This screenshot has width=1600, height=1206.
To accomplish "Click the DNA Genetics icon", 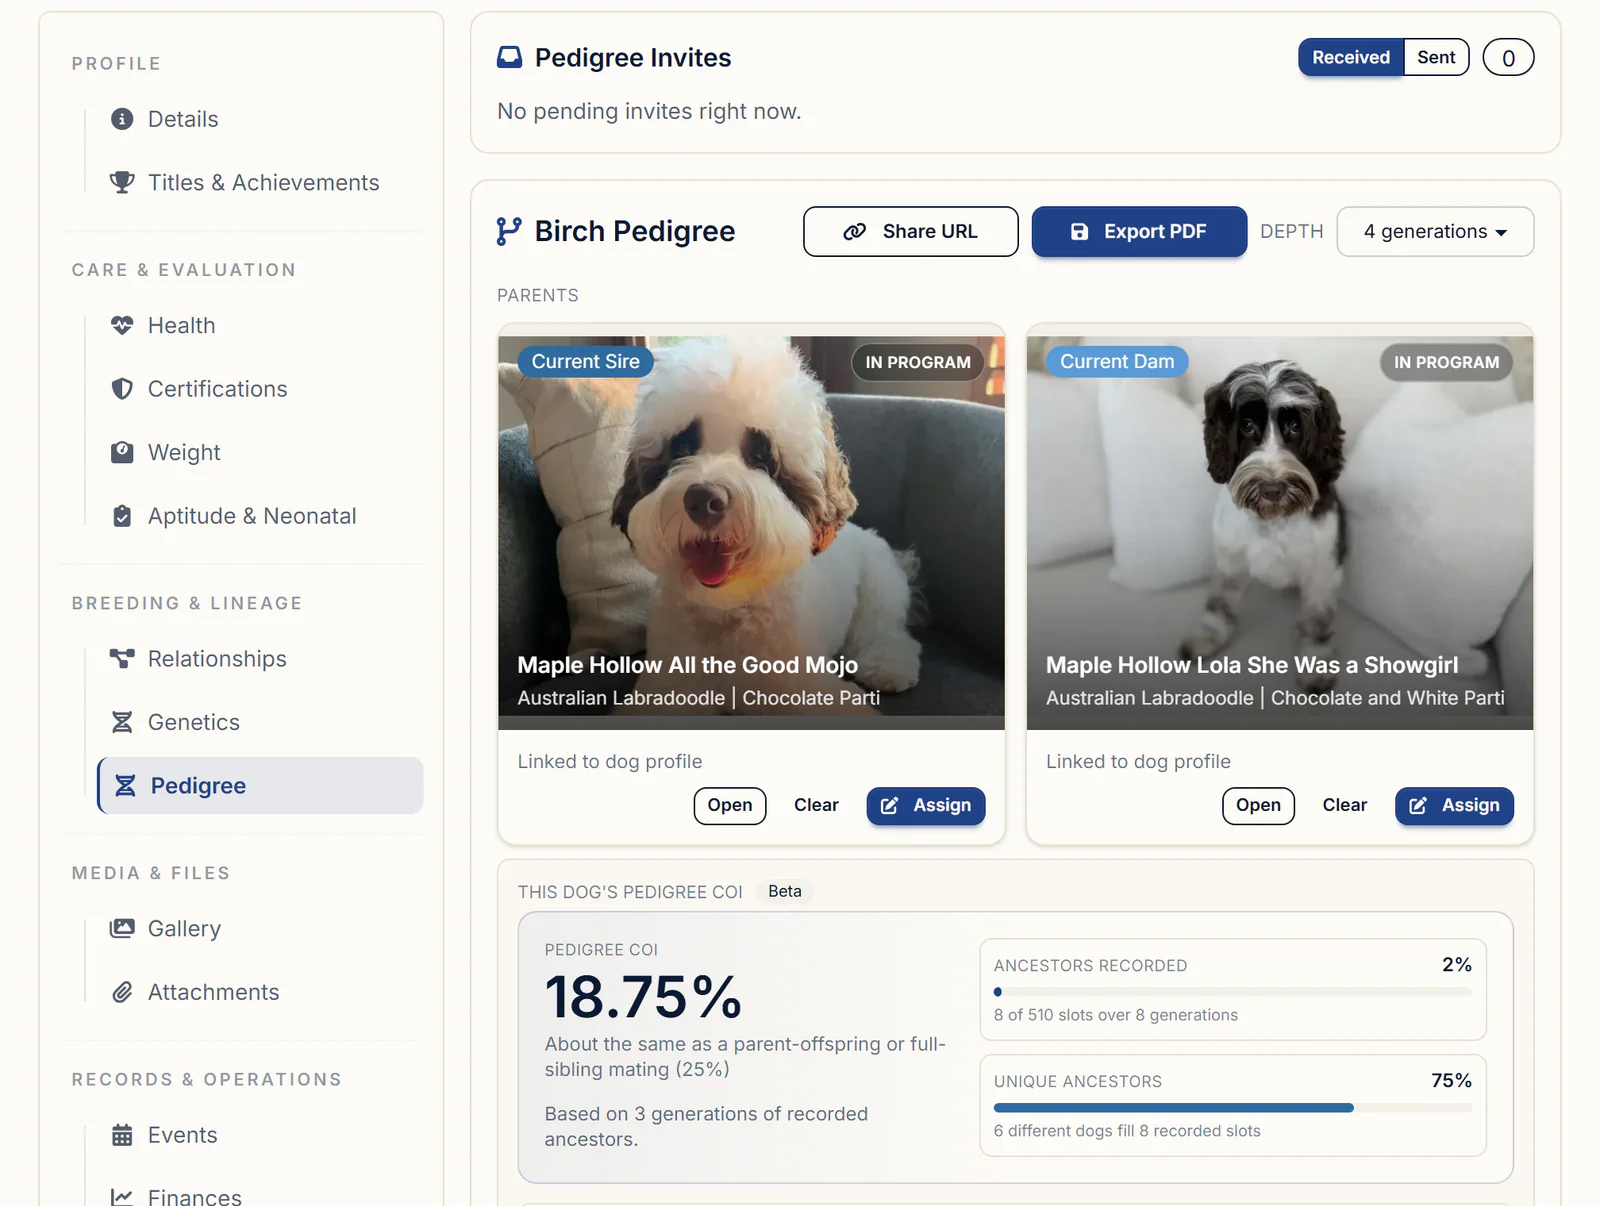I will tap(122, 722).
